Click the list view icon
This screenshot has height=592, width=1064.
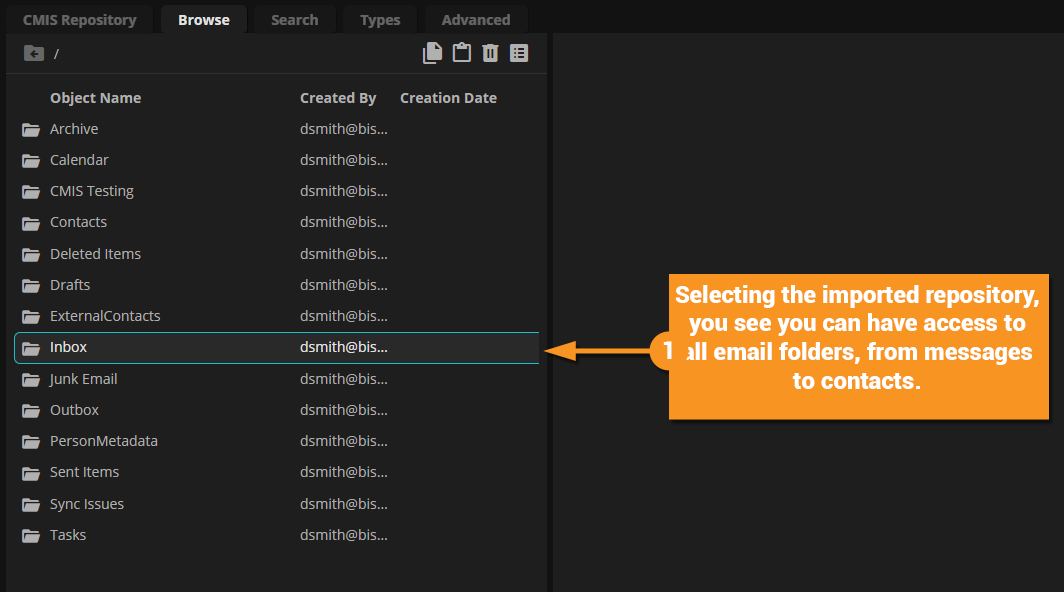tap(519, 53)
